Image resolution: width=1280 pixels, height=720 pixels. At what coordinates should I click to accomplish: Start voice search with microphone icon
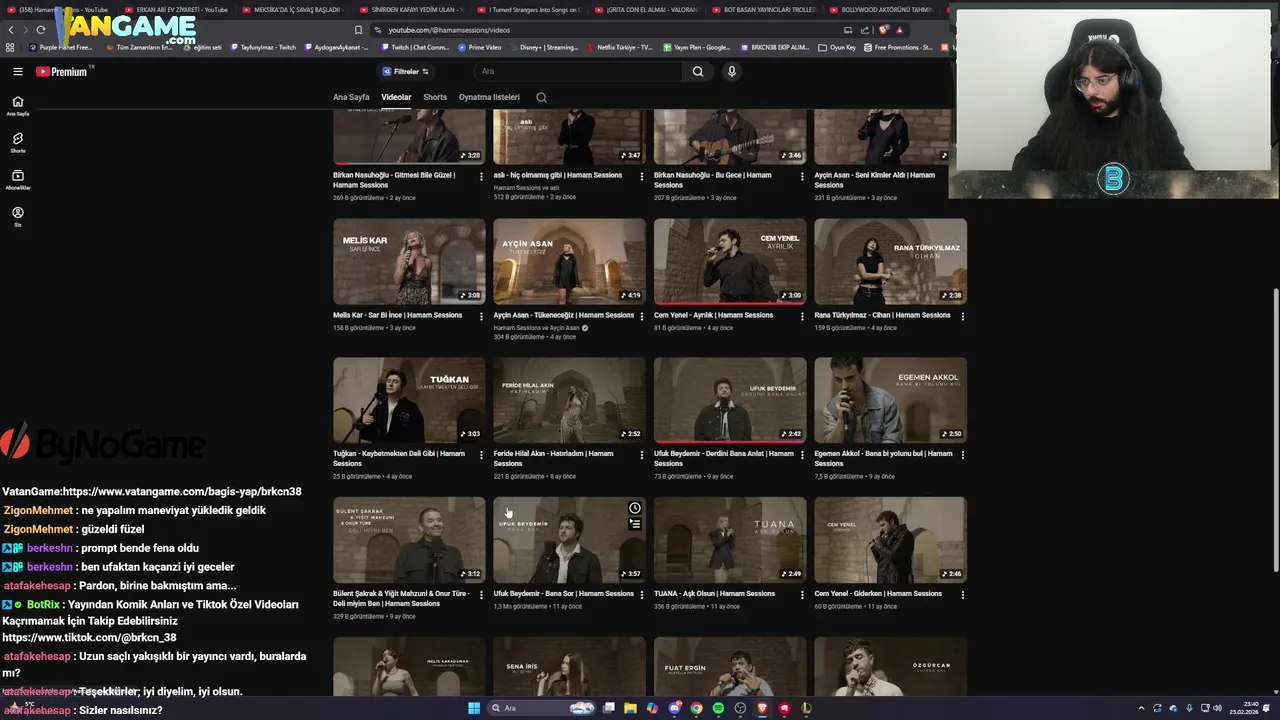[x=732, y=71]
